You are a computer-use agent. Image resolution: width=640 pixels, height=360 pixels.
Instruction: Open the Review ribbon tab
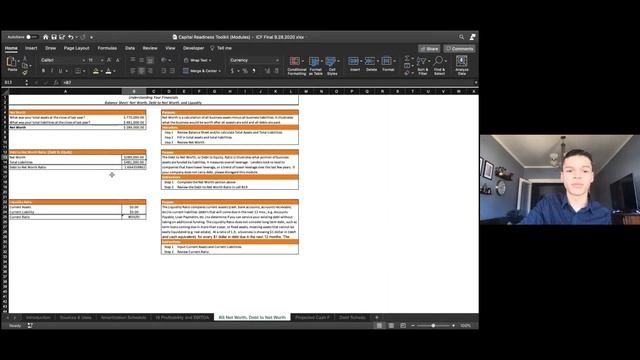pos(150,48)
